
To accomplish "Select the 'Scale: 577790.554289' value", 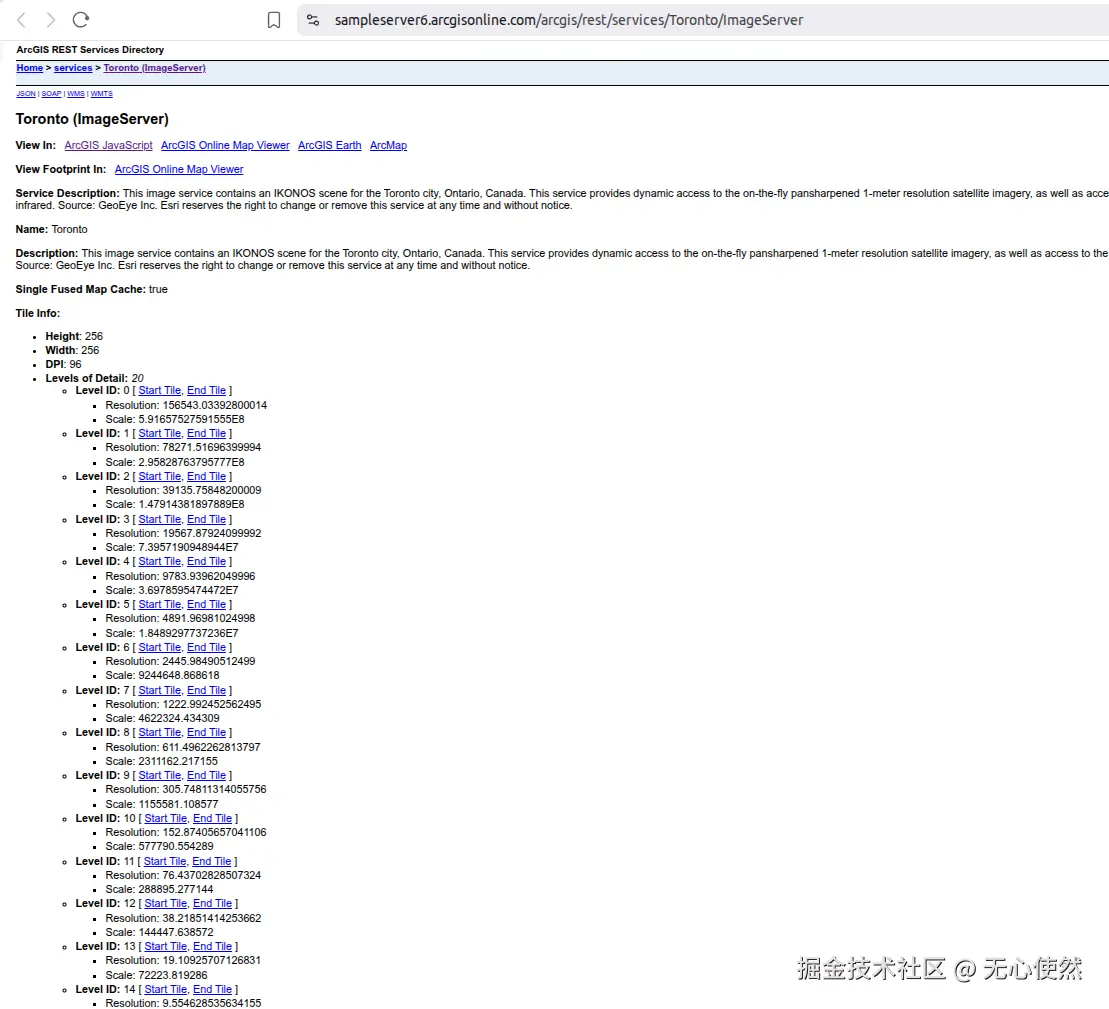I will click(x=159, y=846).
